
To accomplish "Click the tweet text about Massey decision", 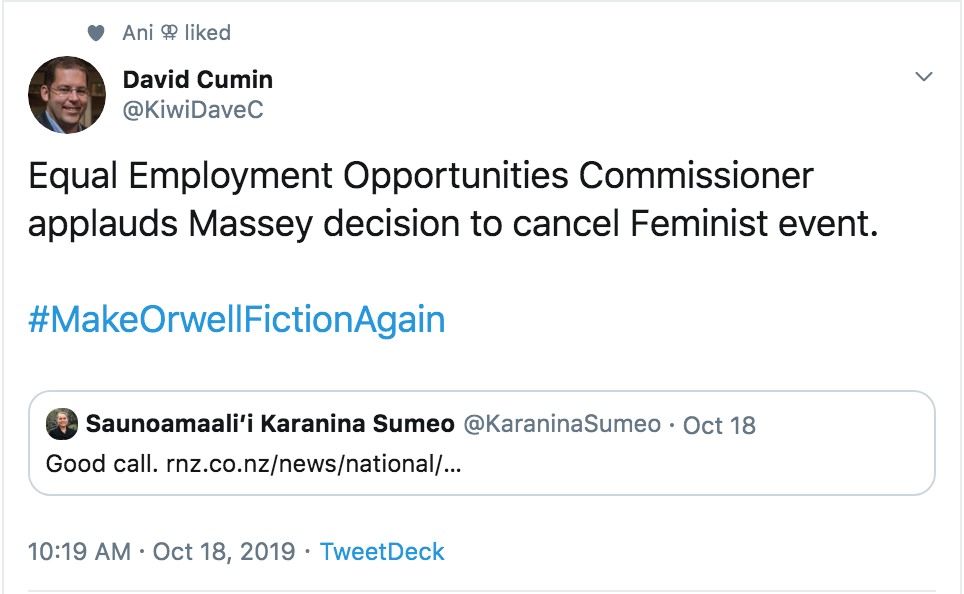I will tap(452, 223).
